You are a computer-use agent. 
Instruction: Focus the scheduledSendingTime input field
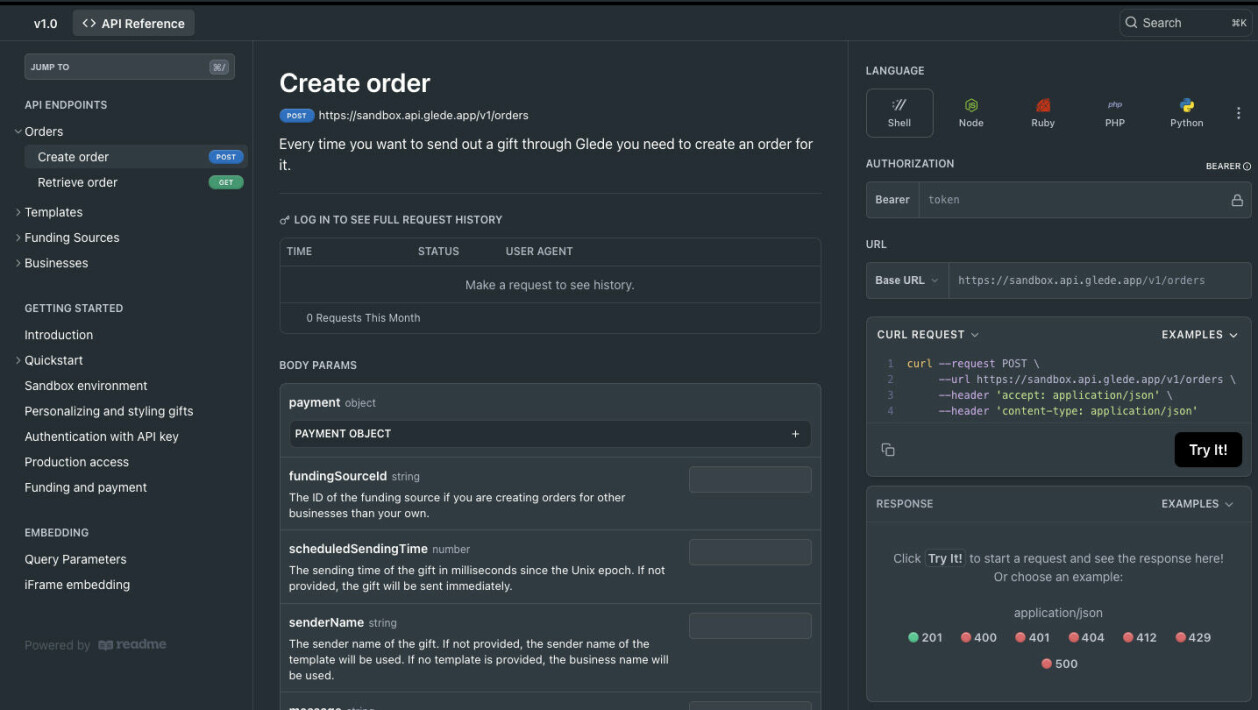[750, 552]
